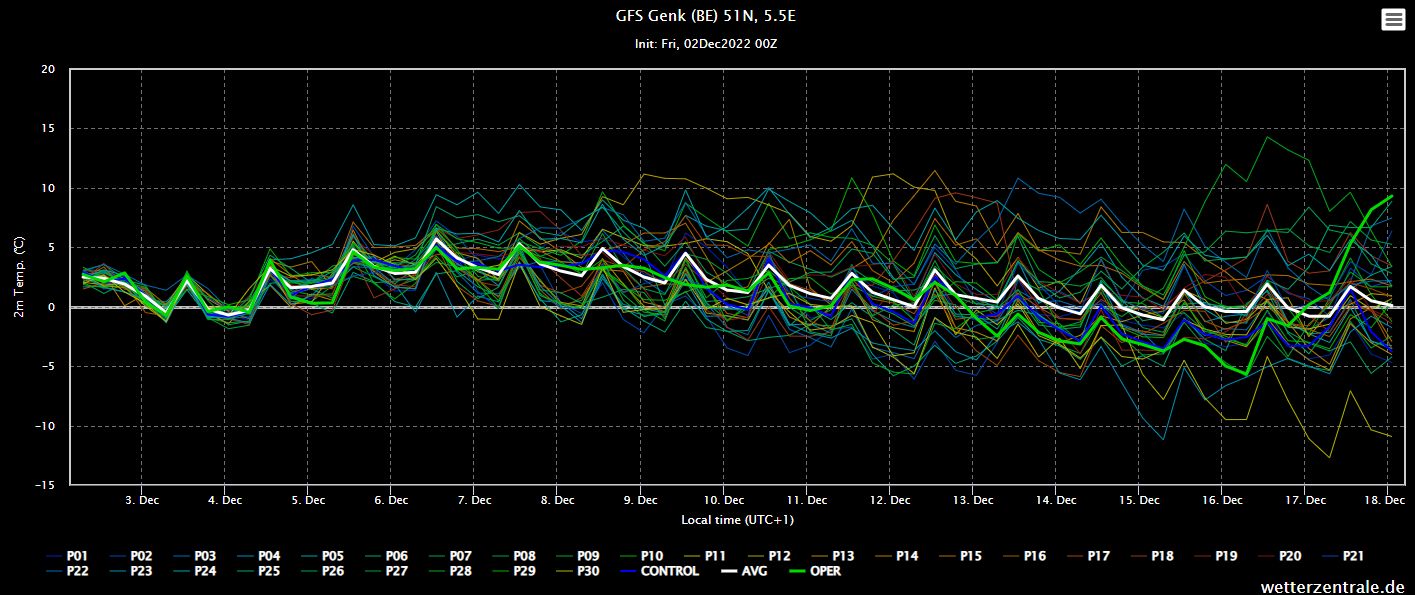Click P19 legend entry
Viewport: 1415px width, 595px height.
coord(1218,556)
